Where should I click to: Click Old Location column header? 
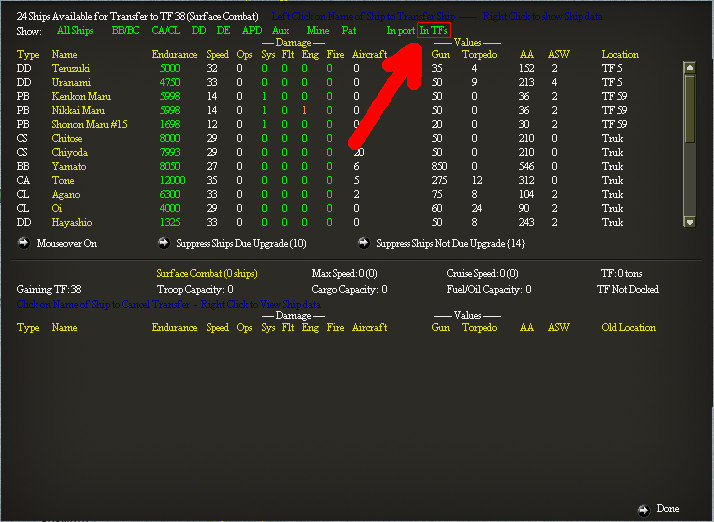coord(628,328)
